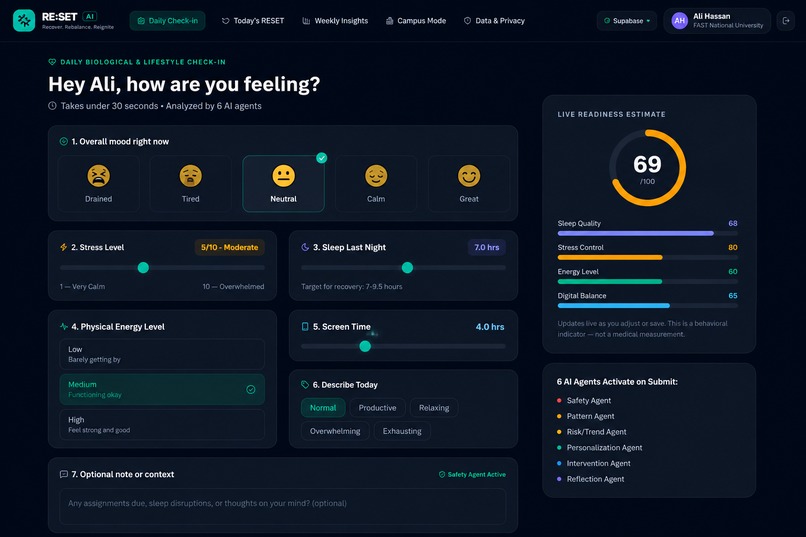Open the Campus Mode tab
This screenshot has height=537, width=806.
coord(416,21)
